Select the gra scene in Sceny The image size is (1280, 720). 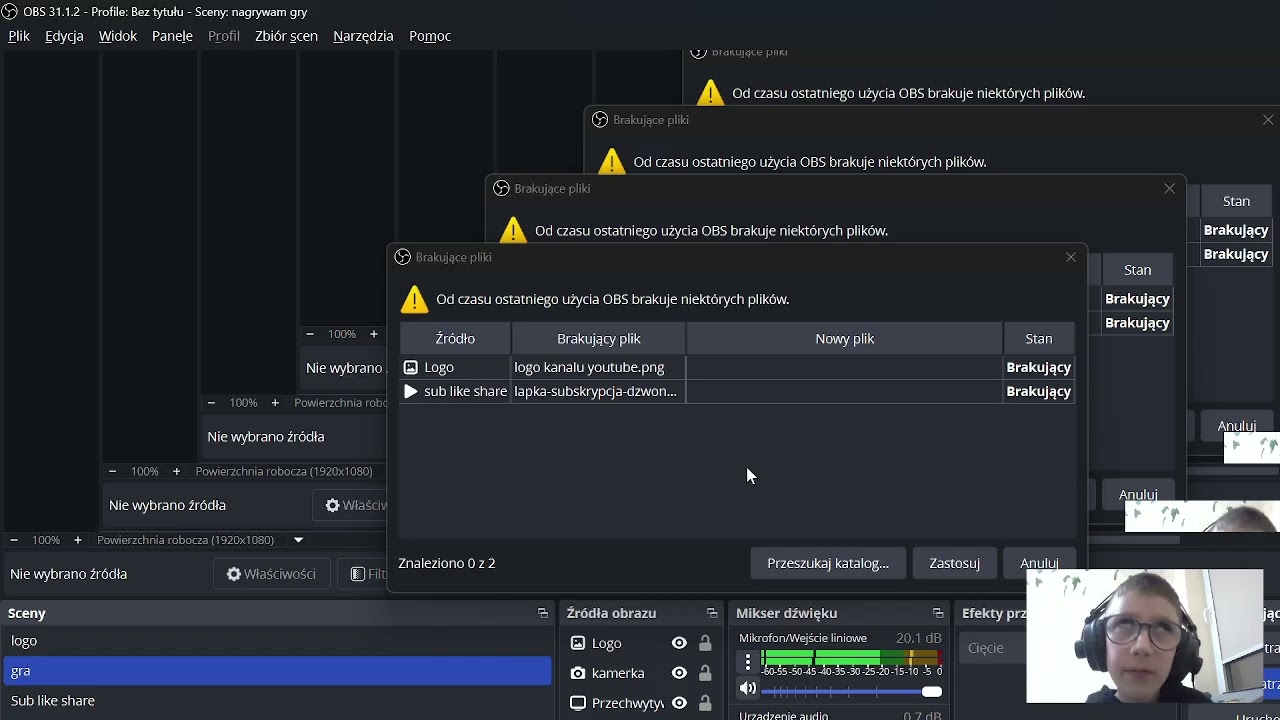[278, 671]
